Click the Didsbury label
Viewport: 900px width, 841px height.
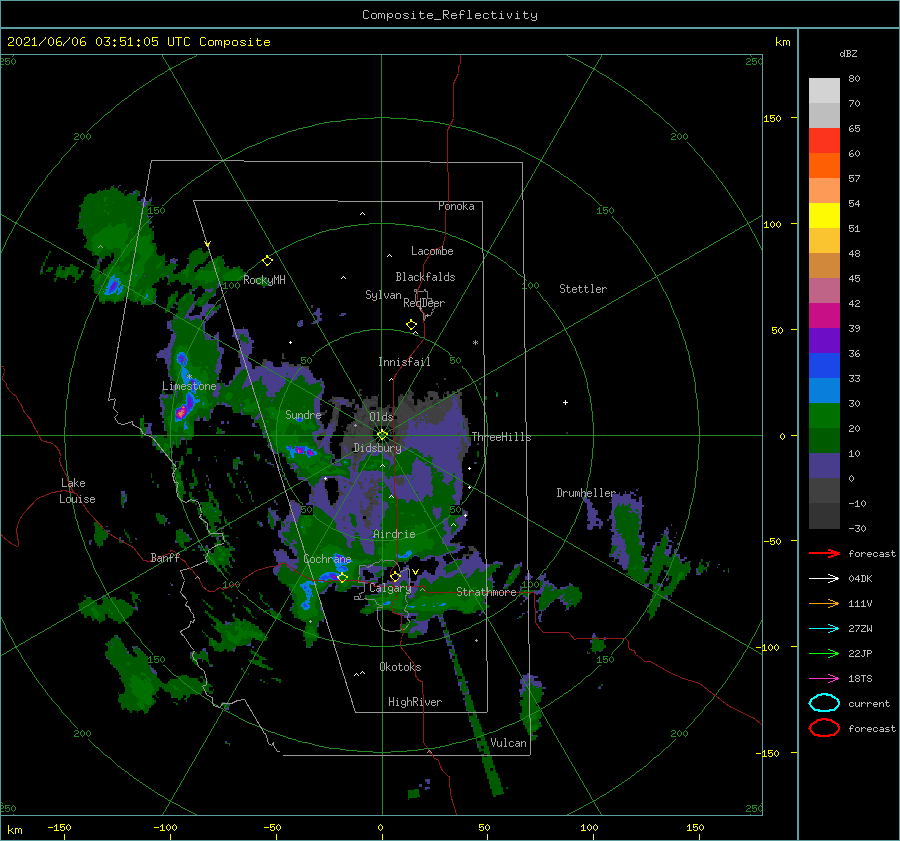click(377, 448)
